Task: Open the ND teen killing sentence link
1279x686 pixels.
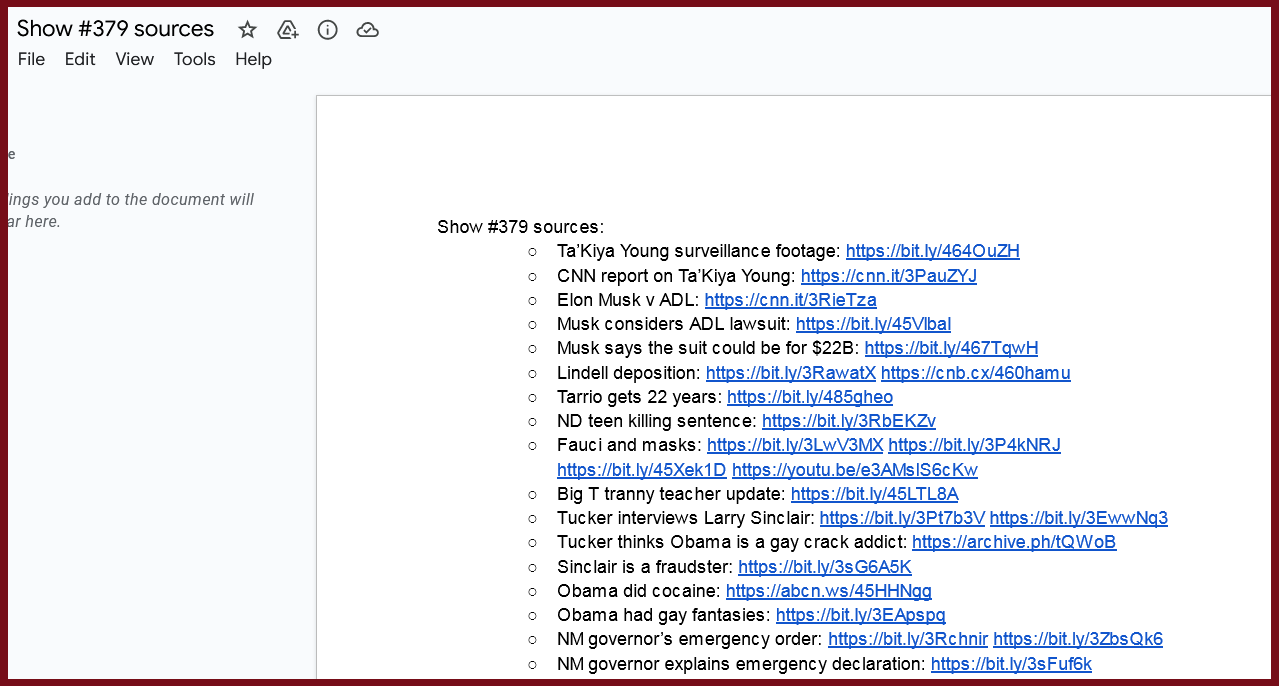Action: click(x=849, y=421)
